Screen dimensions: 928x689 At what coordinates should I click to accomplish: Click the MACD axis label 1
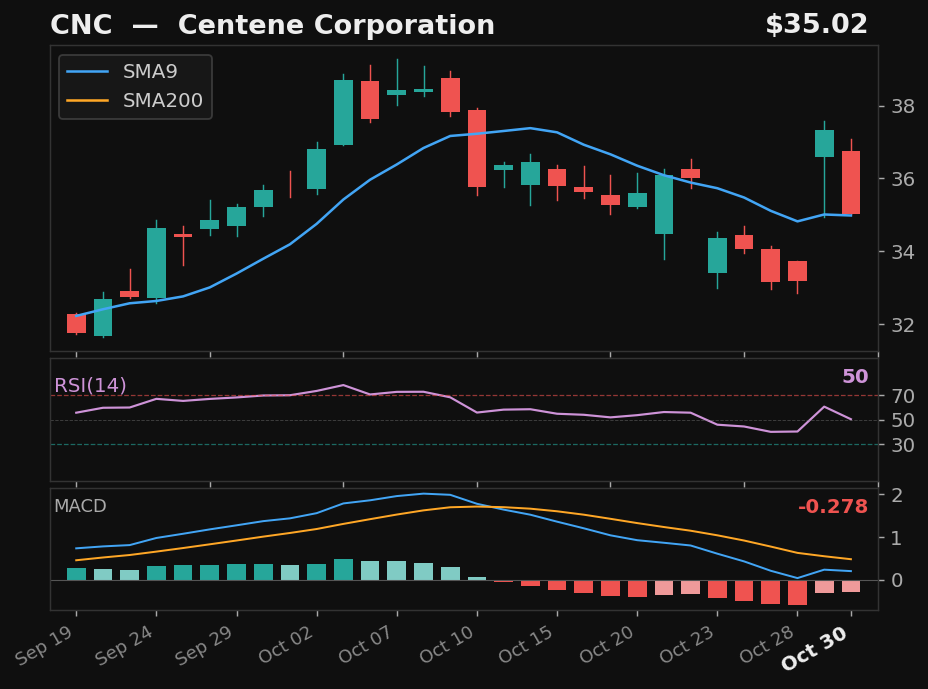pyautogui.click(x=897, y=538)
